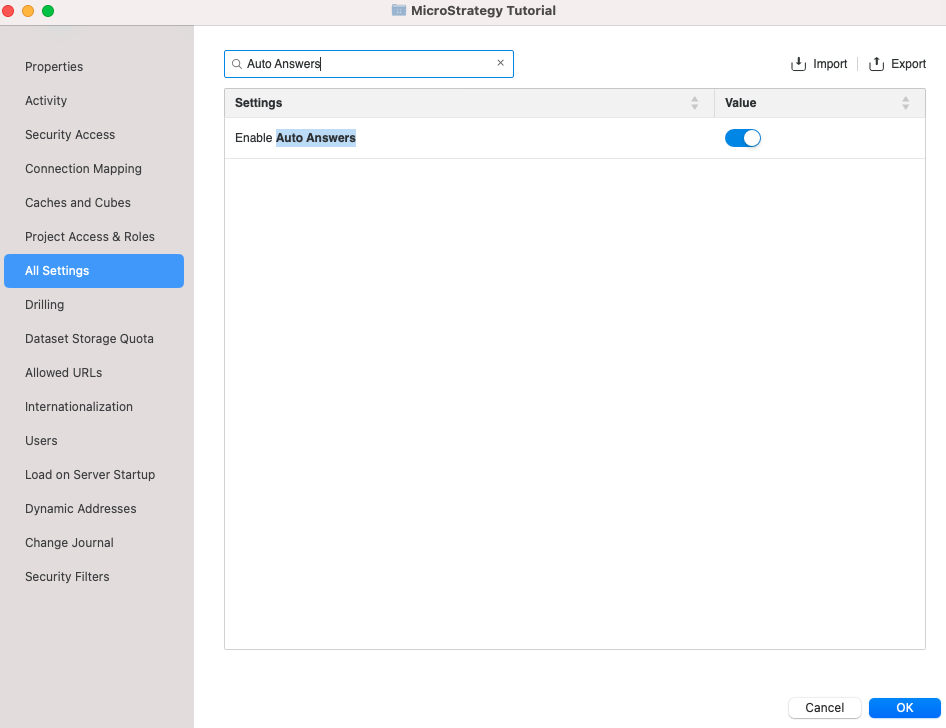The height and width of the screenshot is (728, 946).
Task: Open the Drilling section
Action: (44, 305)
